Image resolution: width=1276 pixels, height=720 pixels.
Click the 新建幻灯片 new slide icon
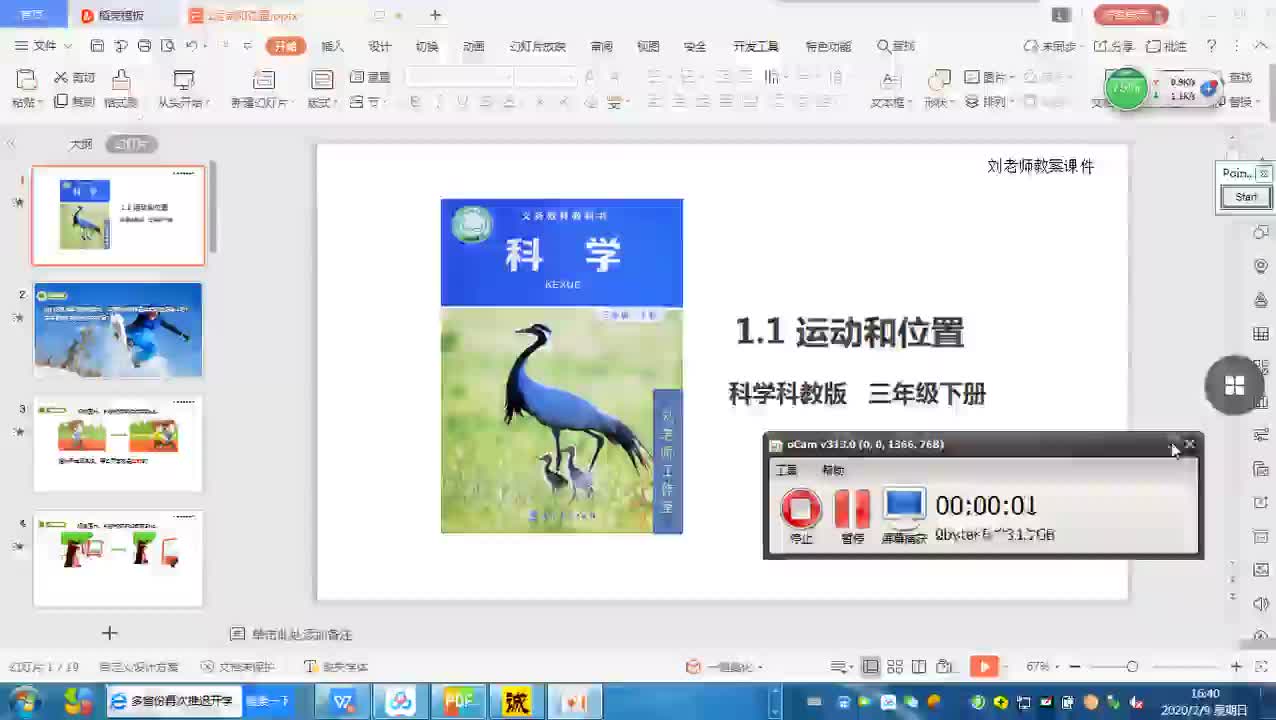coord(263,81)
